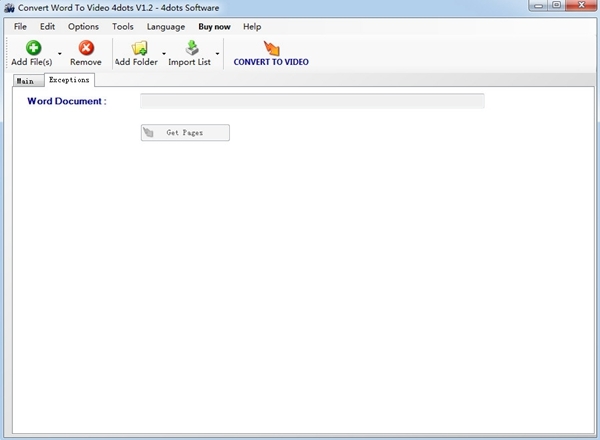600x440 pixels.
Task: Click the green Add File(s) icon
Action: [x=32, y=48]
